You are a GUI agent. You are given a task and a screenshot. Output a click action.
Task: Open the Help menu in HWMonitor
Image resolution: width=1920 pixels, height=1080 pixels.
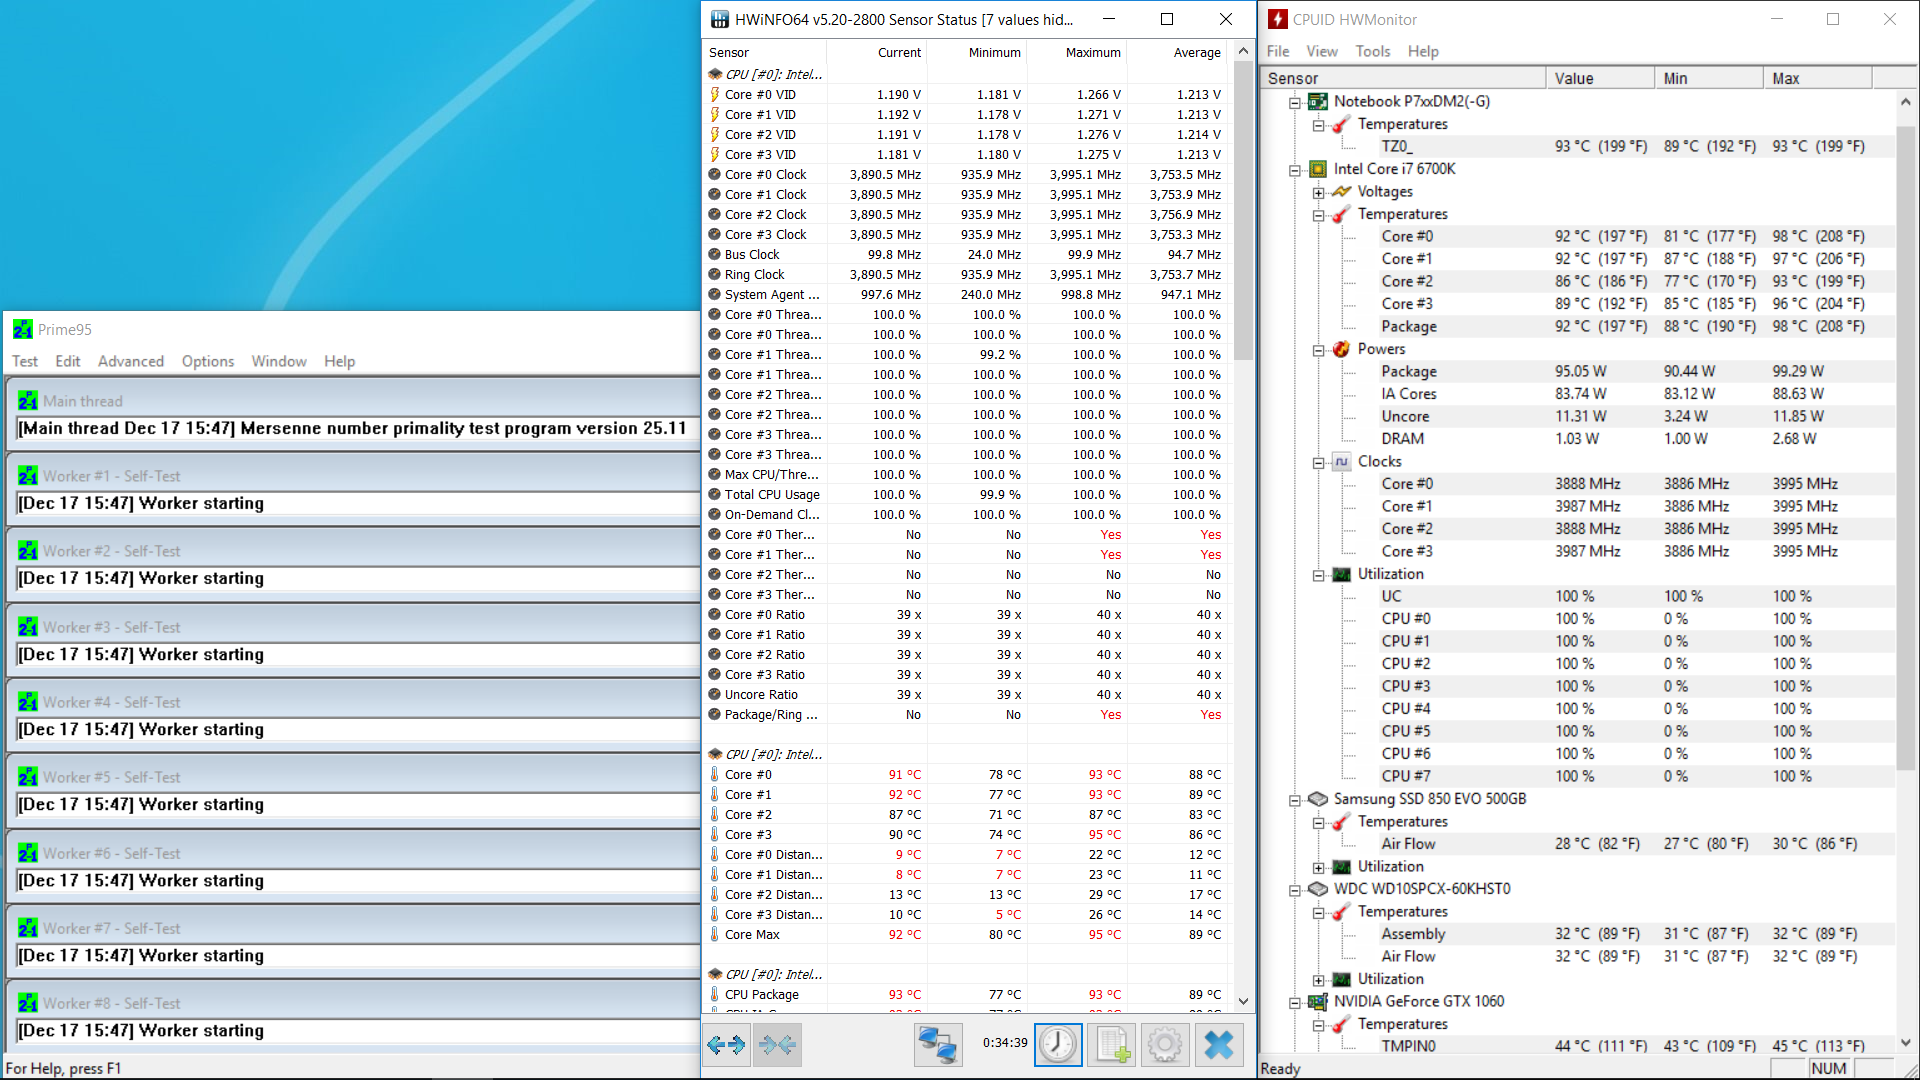[1423, 51]
